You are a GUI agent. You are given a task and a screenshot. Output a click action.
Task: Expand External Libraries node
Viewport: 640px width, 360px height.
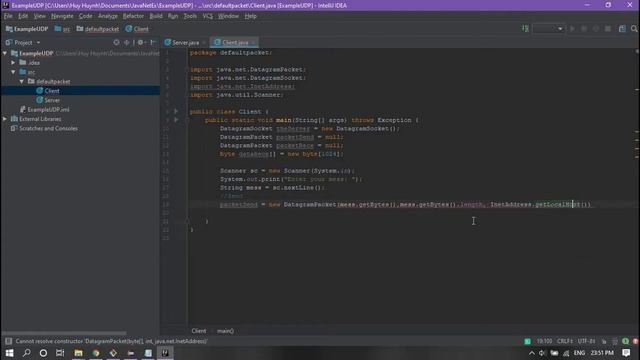[x=5, y=119]
